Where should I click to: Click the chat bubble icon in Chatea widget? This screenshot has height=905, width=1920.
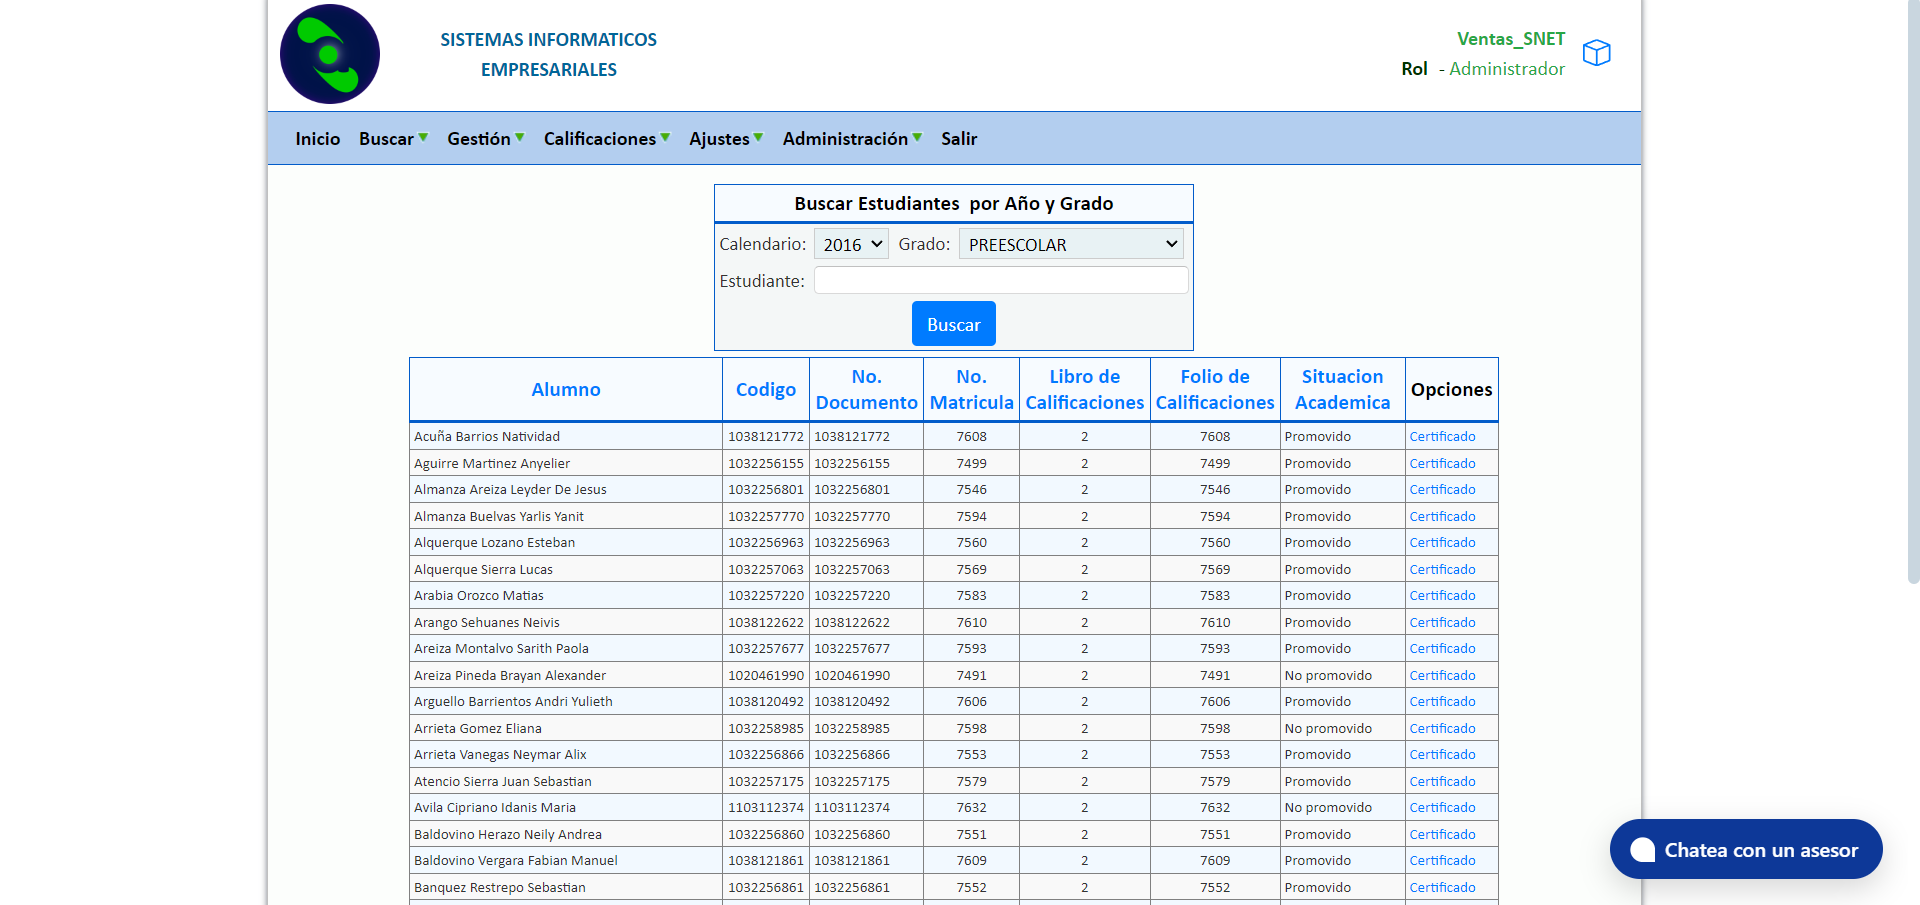point(1642,850)
